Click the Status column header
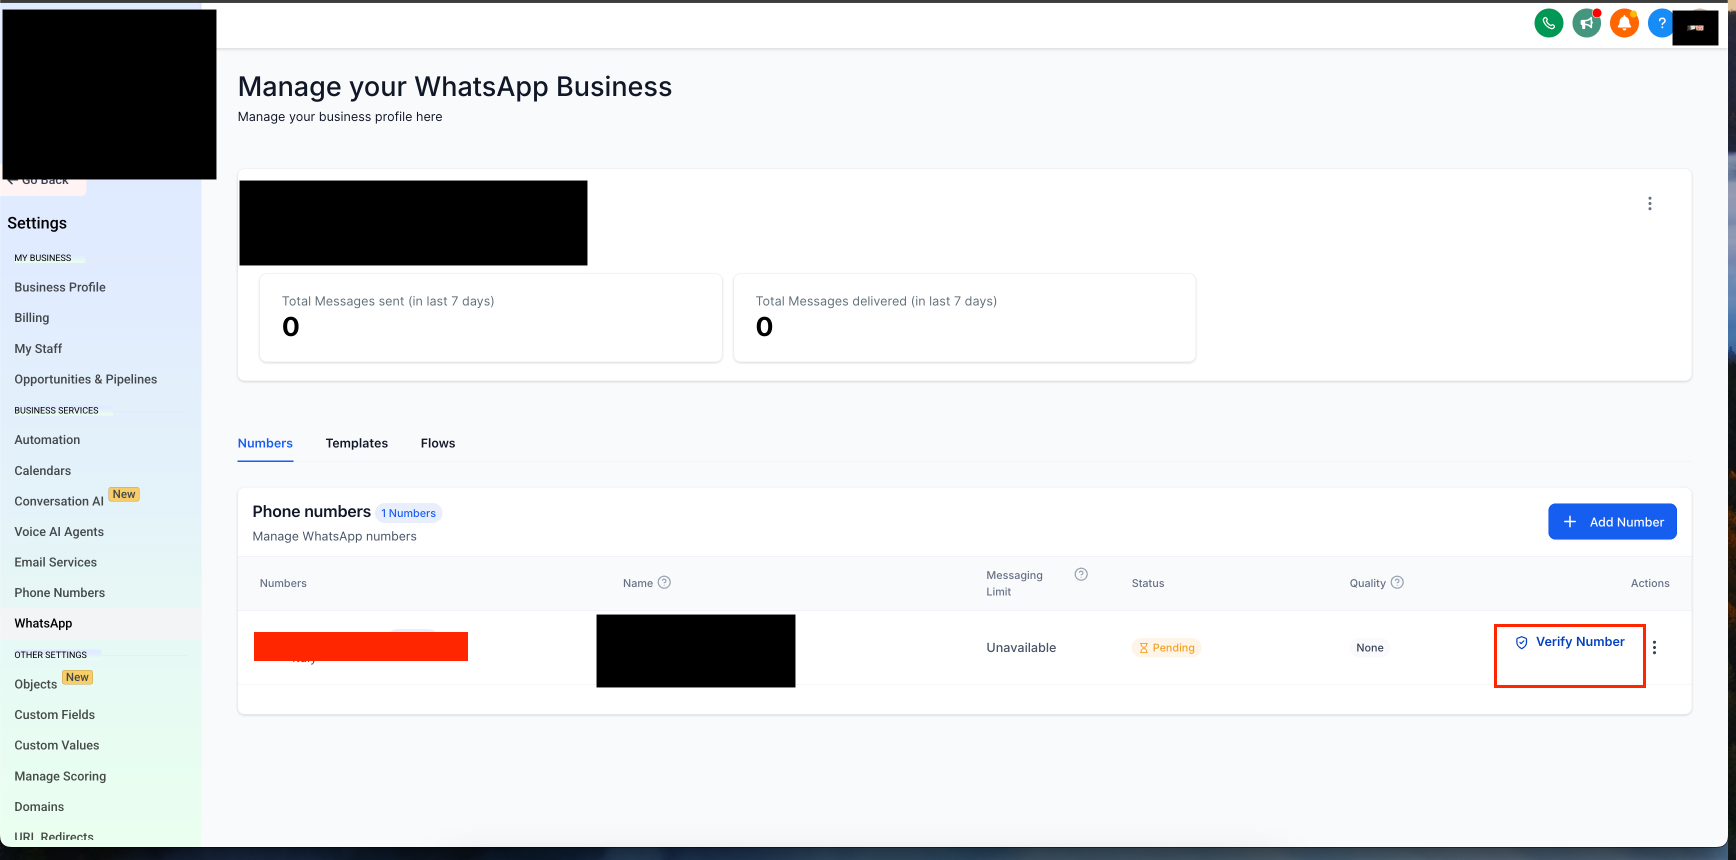 pos(1148,584)
